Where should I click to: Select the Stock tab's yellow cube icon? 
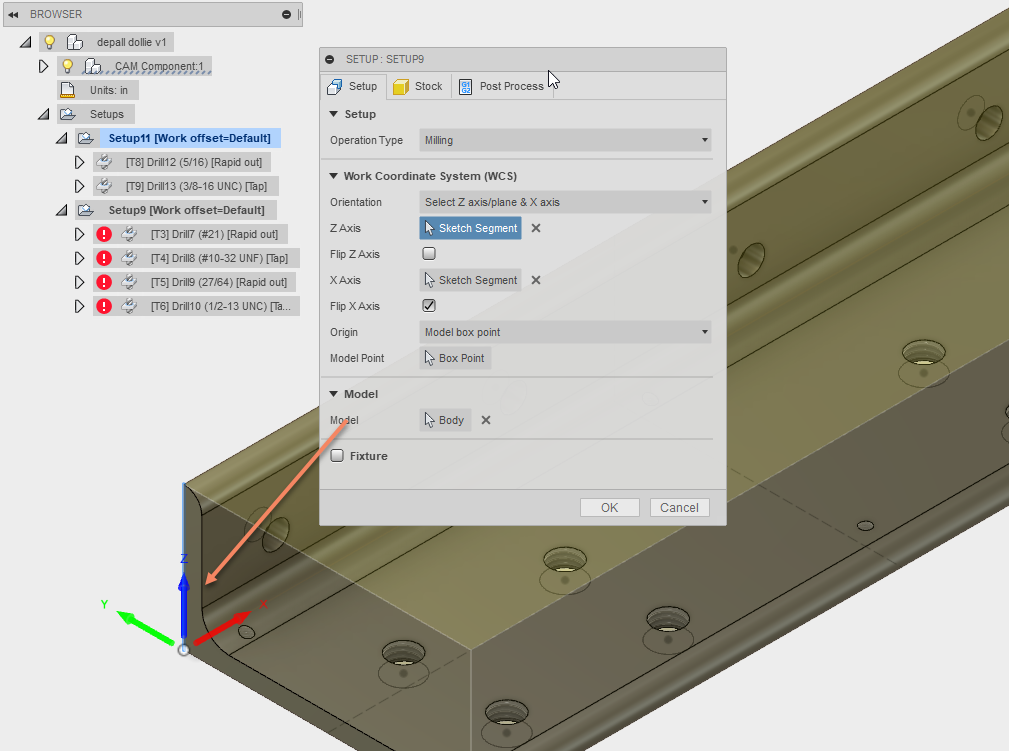click(402, 86)
